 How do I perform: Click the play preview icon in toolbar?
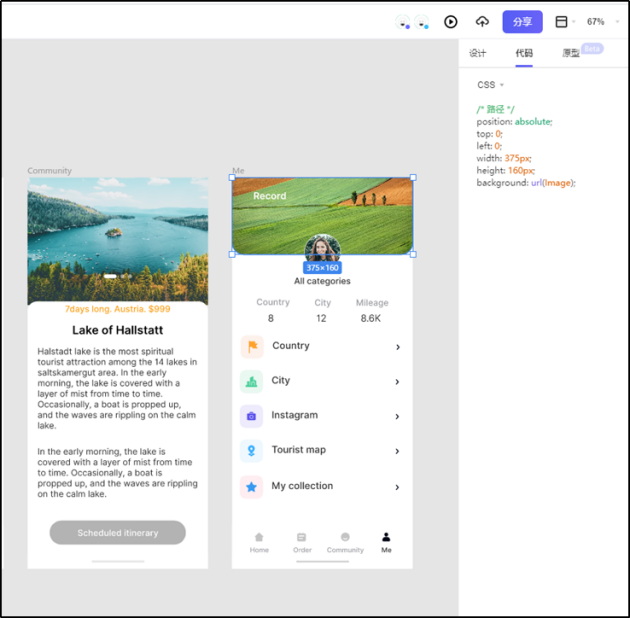450,22
